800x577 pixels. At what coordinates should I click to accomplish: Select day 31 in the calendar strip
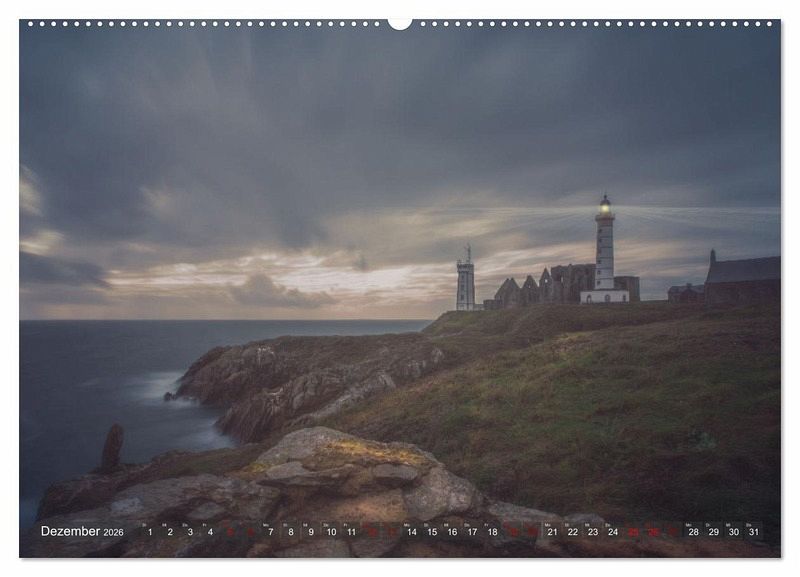click(x=753, y=532)
